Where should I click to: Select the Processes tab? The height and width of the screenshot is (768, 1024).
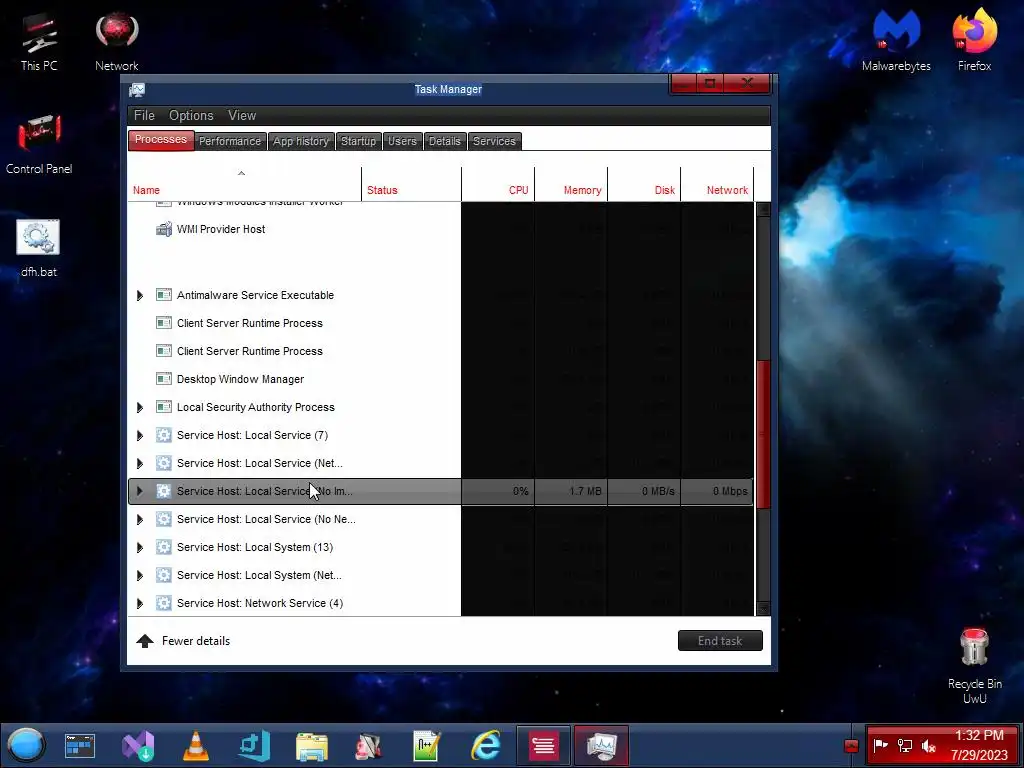click(161, 140)
